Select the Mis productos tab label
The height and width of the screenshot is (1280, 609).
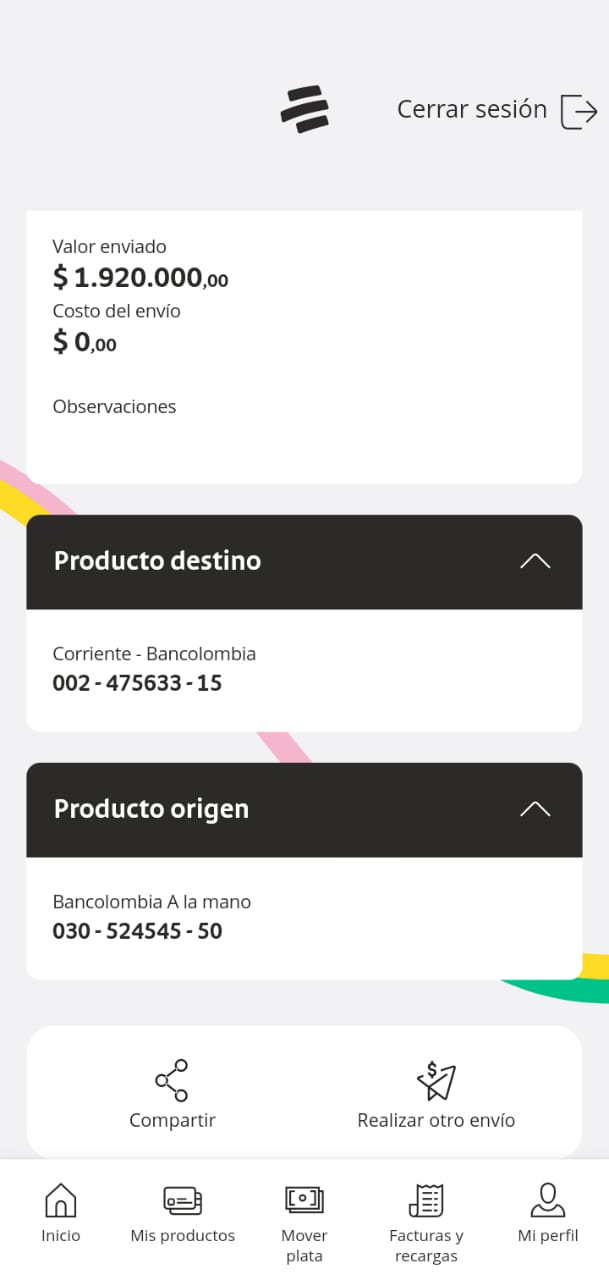183,1236
